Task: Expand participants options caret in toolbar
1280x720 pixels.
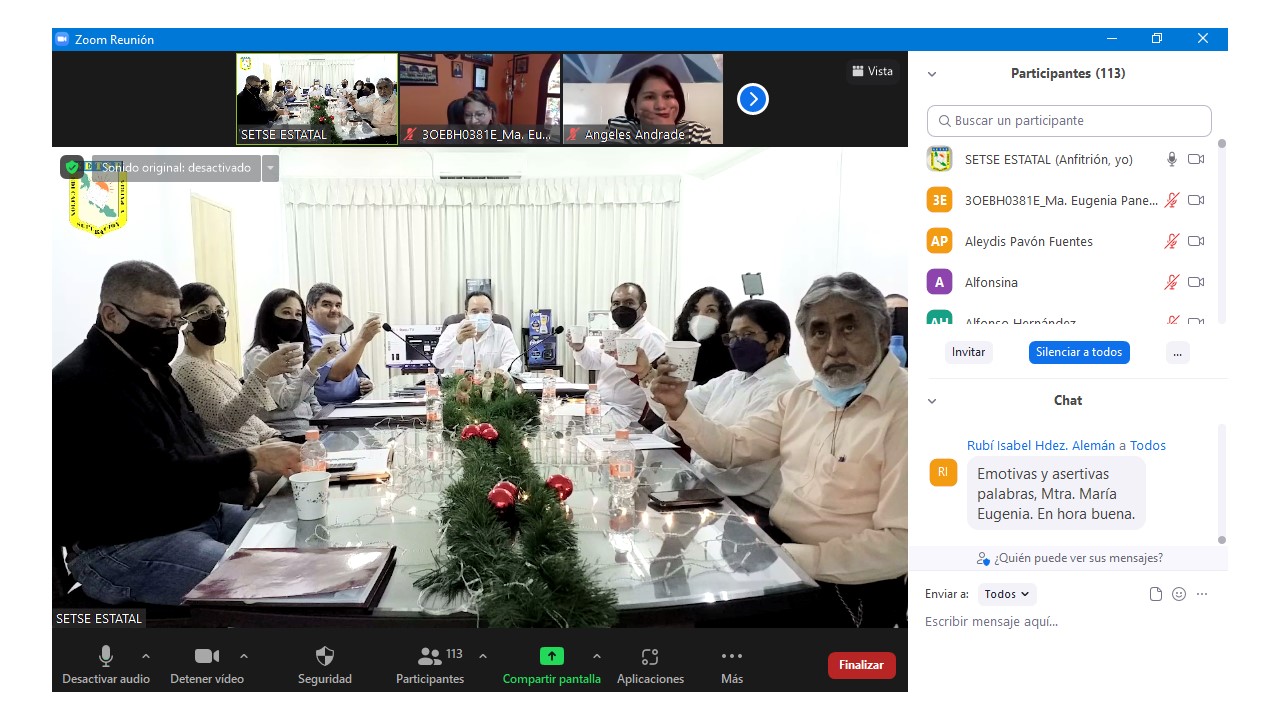Action: coord(483,656)
